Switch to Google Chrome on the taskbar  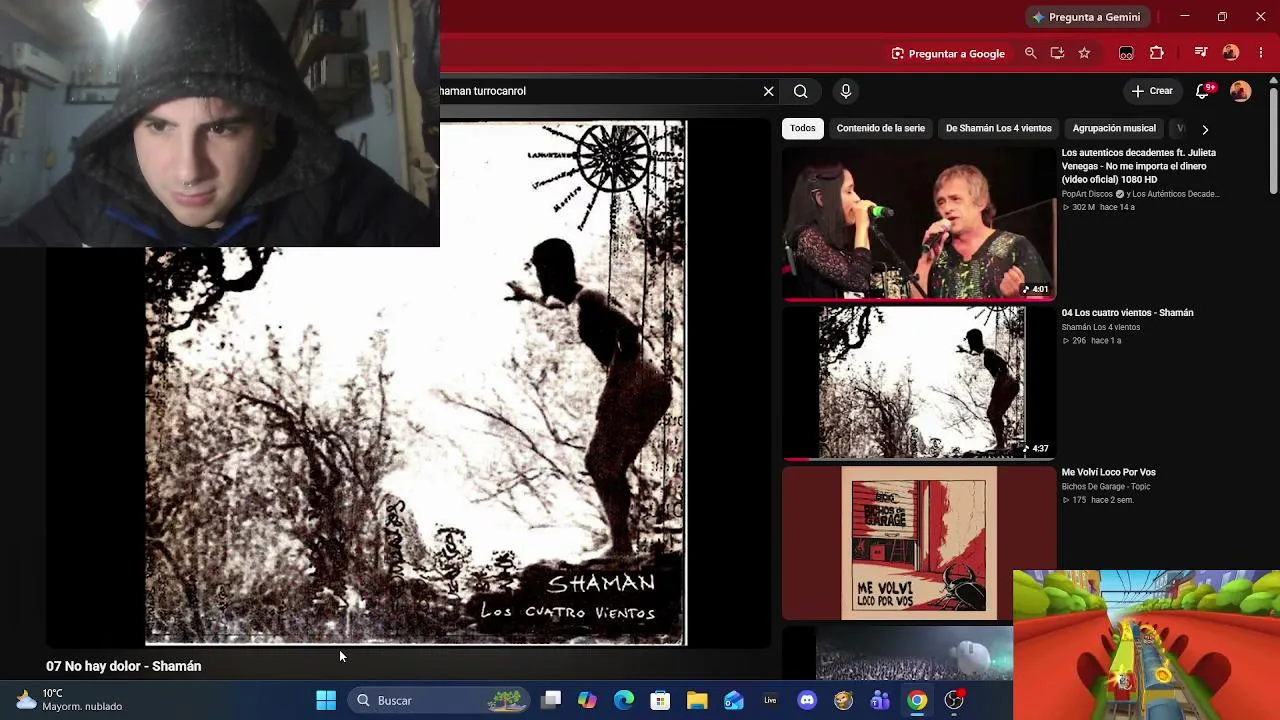coord(917,700)
